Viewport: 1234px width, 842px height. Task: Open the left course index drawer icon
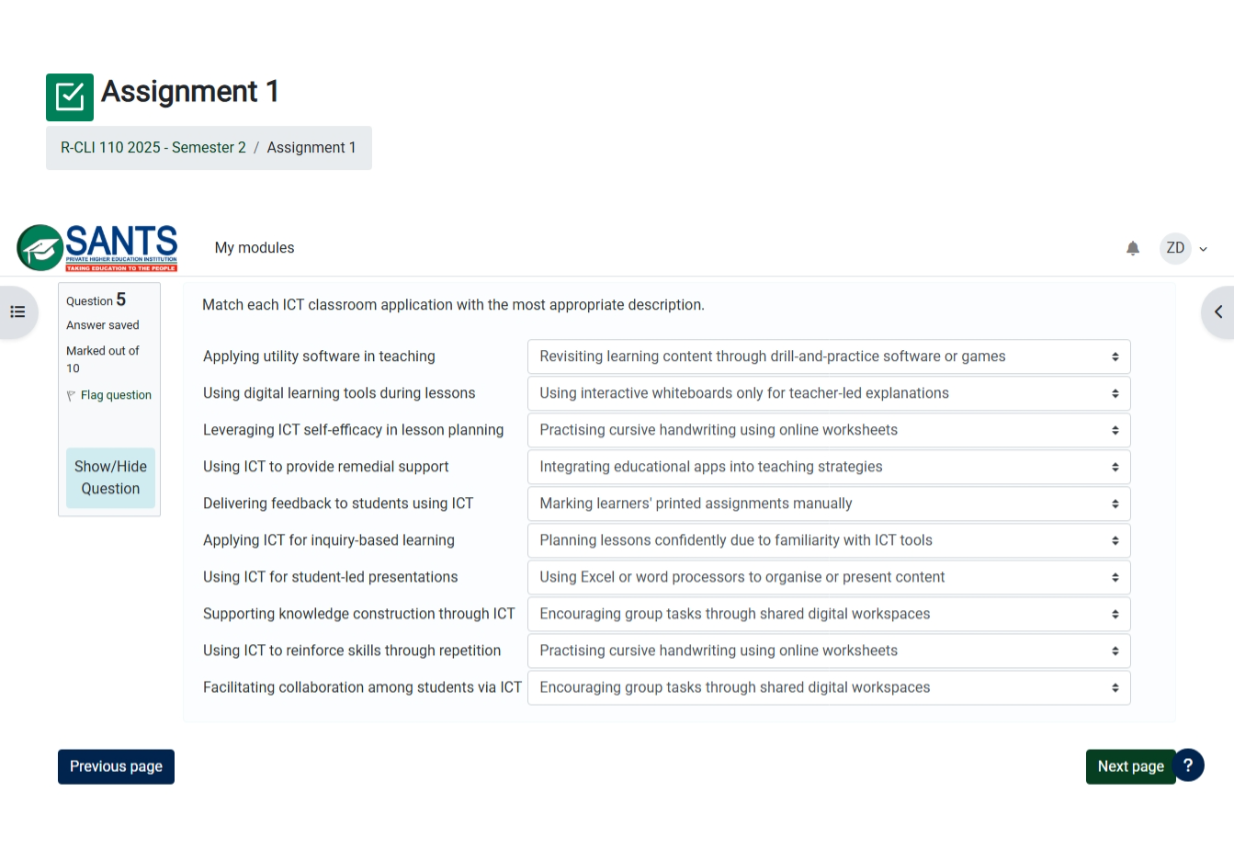(18, 312)
